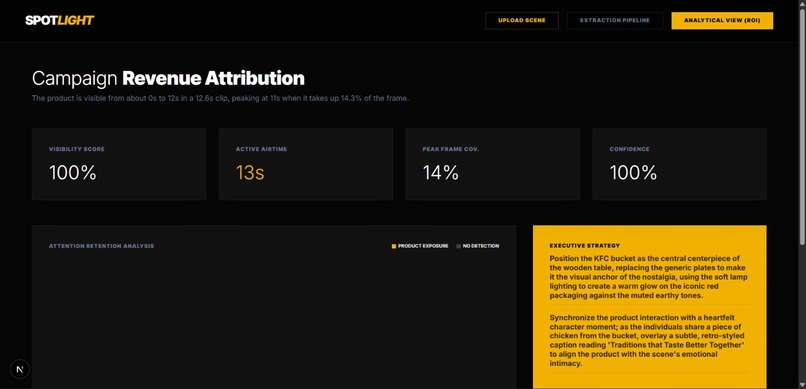Click the Product Exposure legend text
The height and width of the screenshot is (389, 806).
423,246
